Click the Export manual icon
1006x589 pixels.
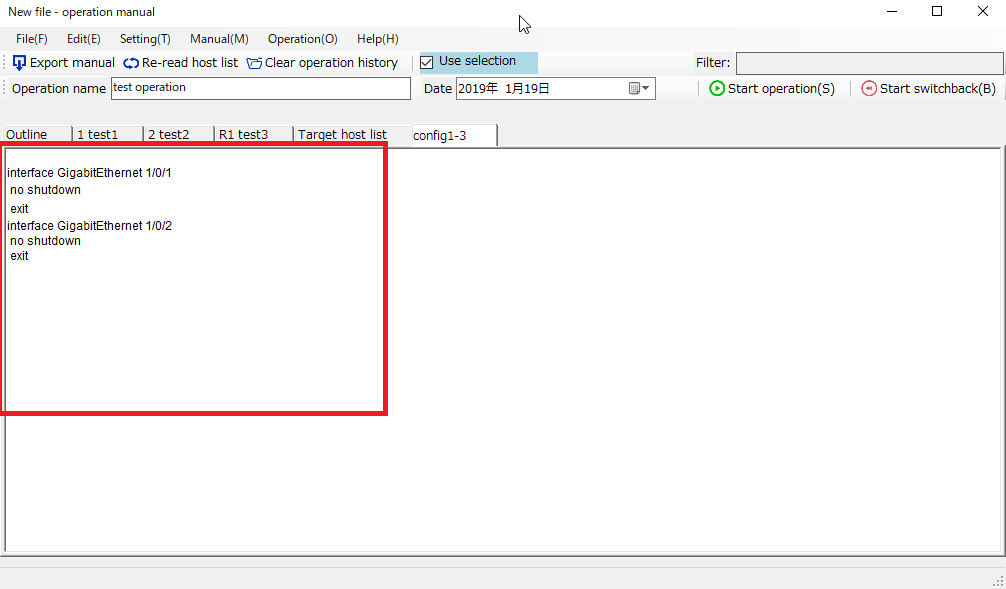pos(20,63)
